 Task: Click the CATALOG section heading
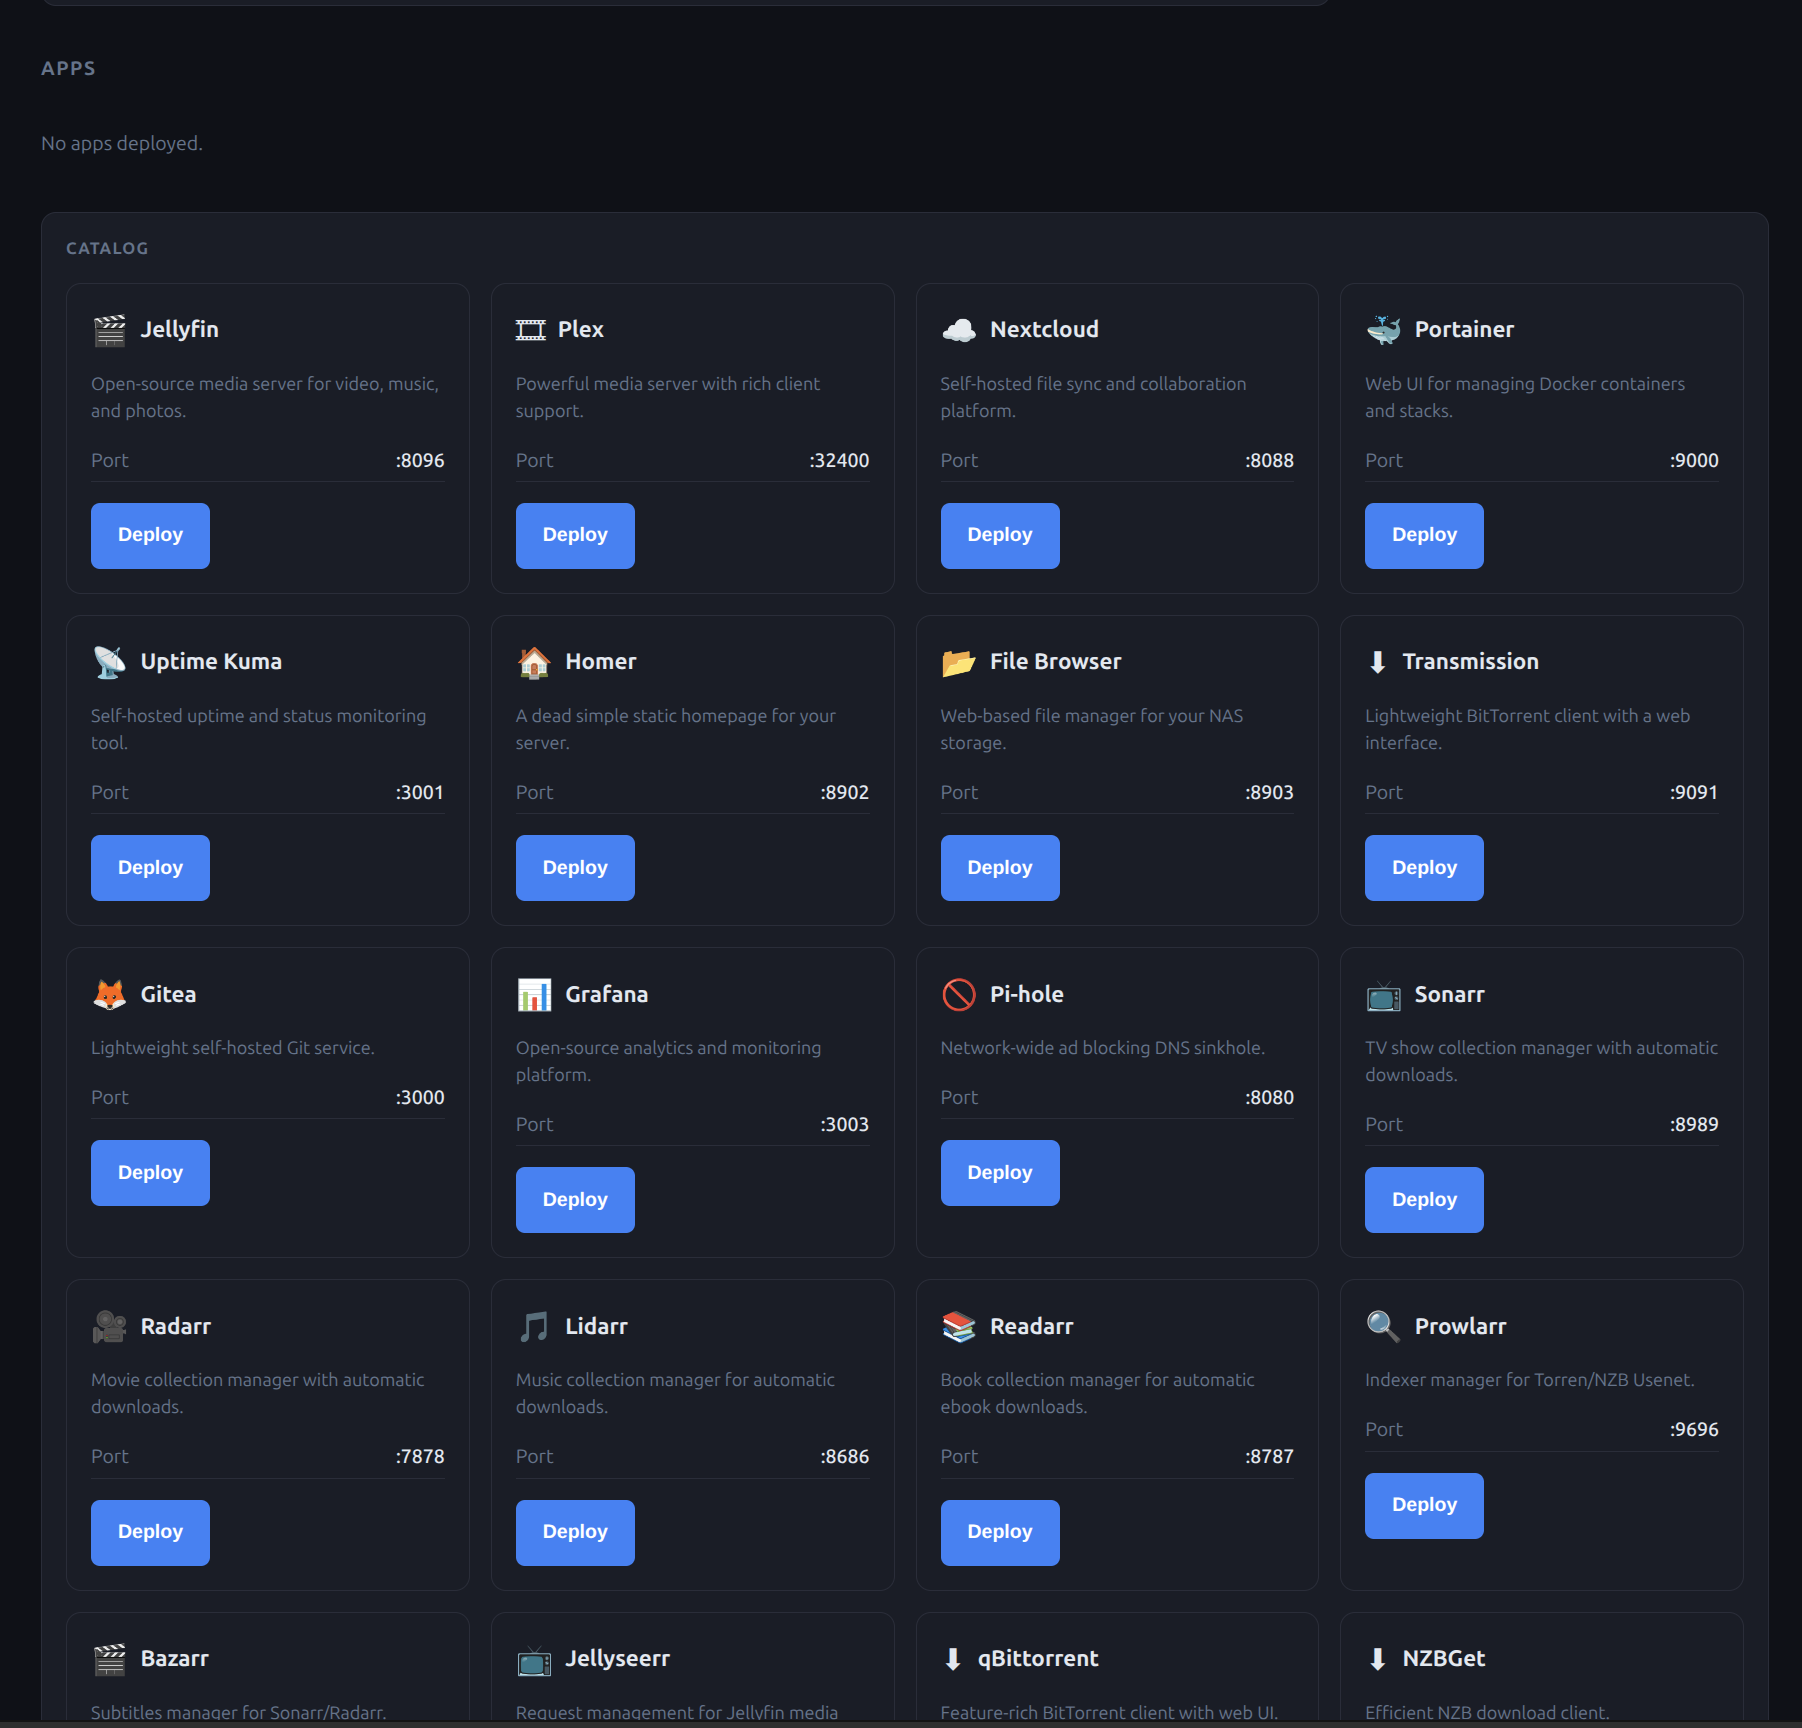coord(107,249)
